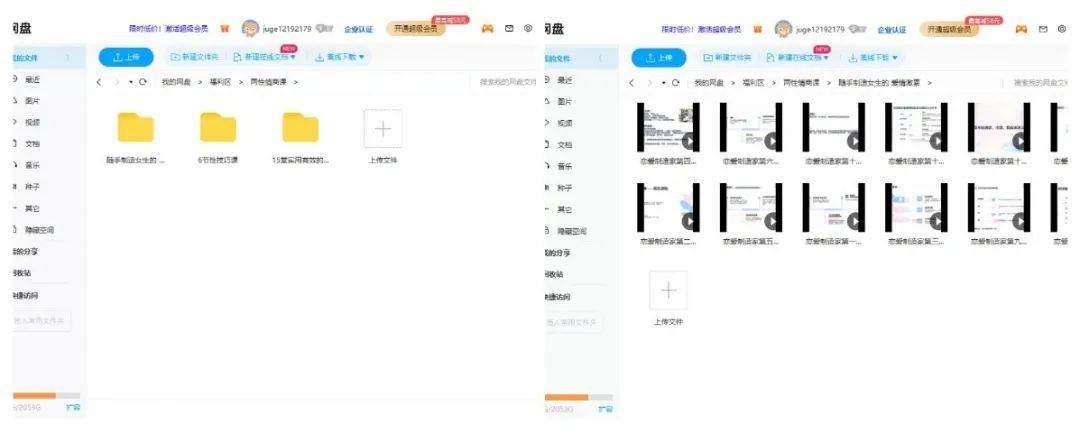Refresh the video window file list

[x=676, y=83]
